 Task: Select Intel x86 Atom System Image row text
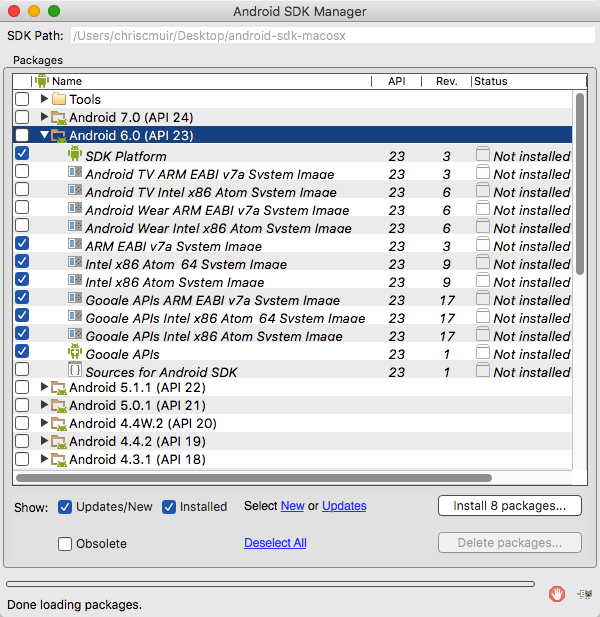pos(175,282)
